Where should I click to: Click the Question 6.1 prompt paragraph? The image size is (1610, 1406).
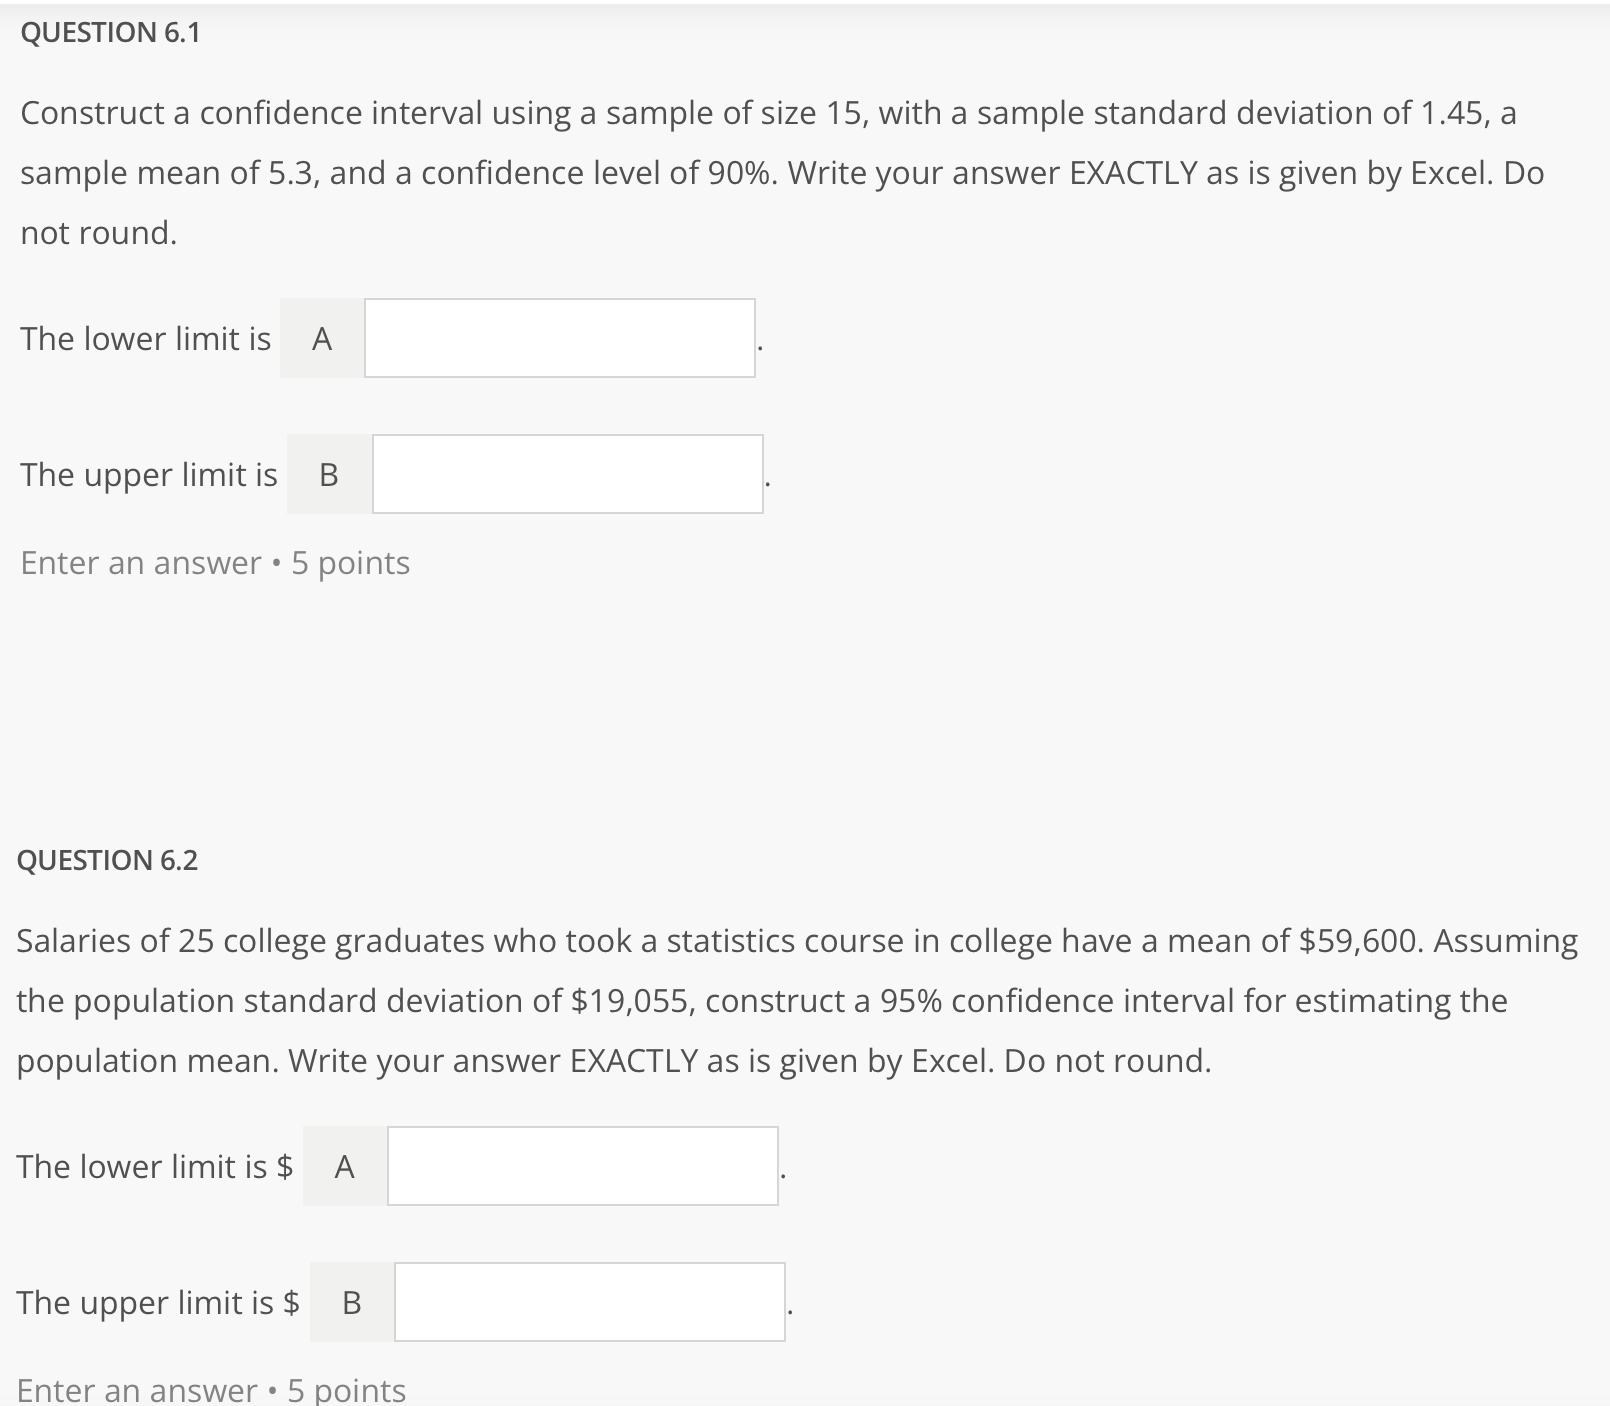click(x=780, y=172)
